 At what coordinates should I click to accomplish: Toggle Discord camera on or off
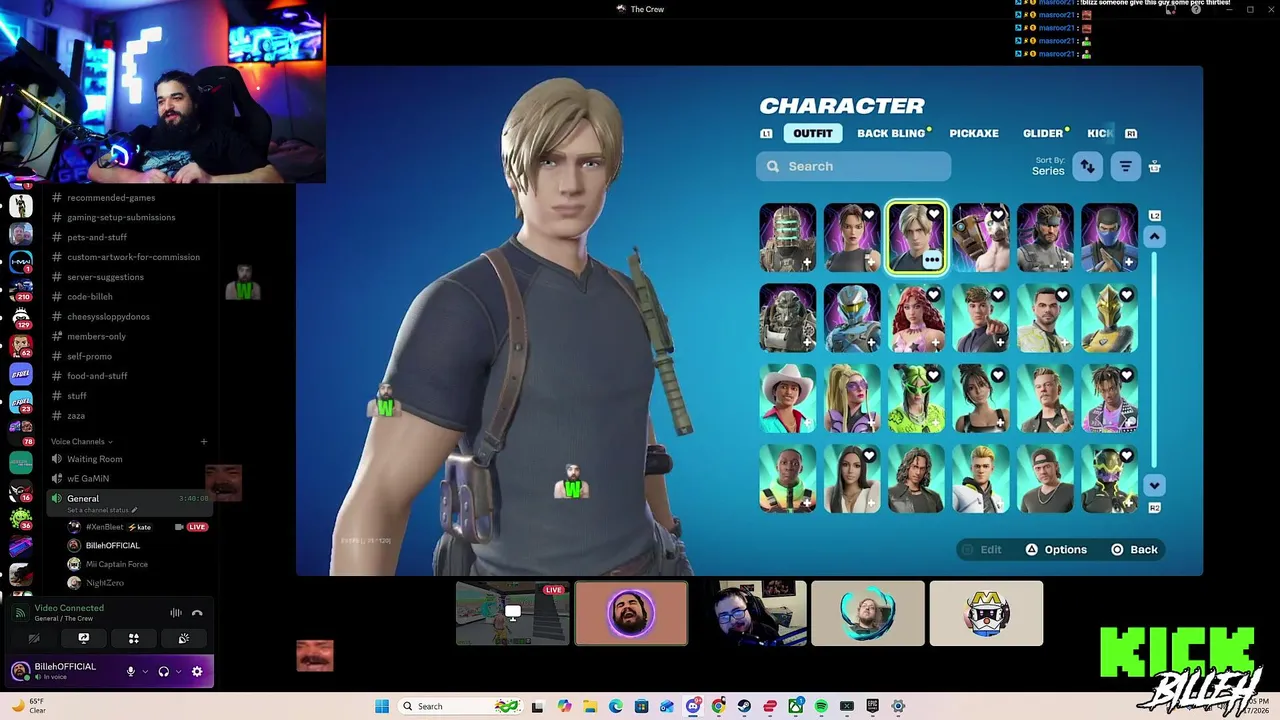(34, 638)
